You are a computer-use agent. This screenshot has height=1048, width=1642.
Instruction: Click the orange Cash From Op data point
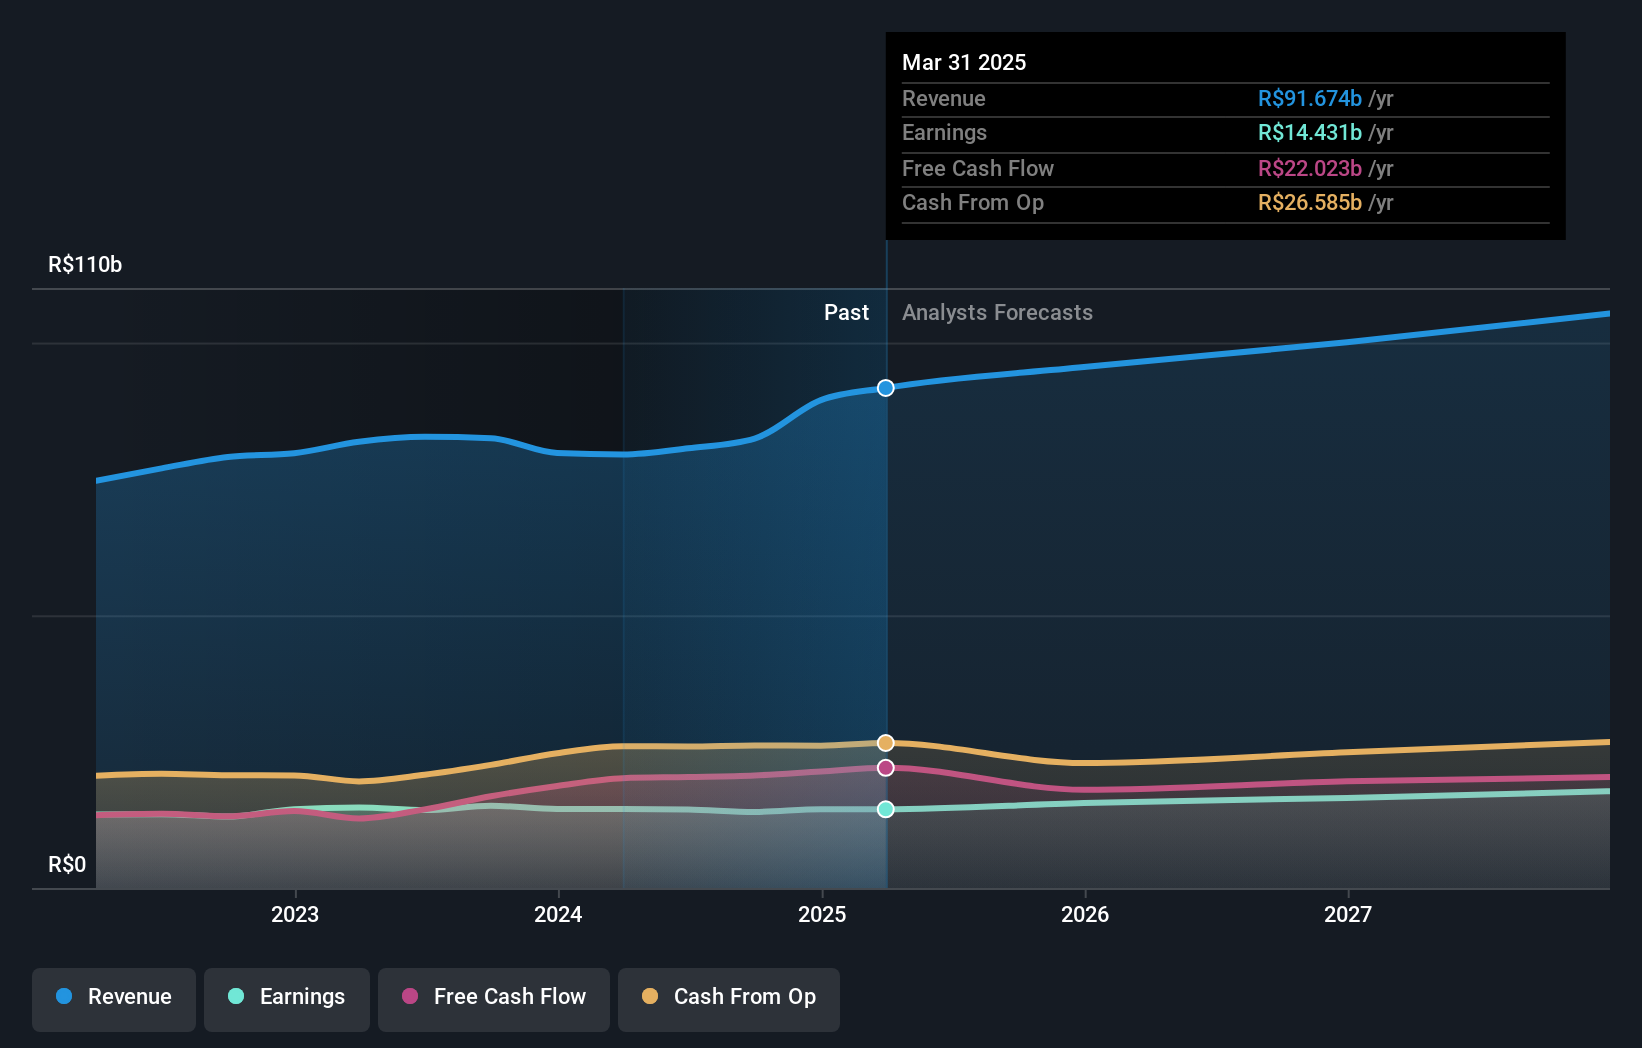coord(886,743)
